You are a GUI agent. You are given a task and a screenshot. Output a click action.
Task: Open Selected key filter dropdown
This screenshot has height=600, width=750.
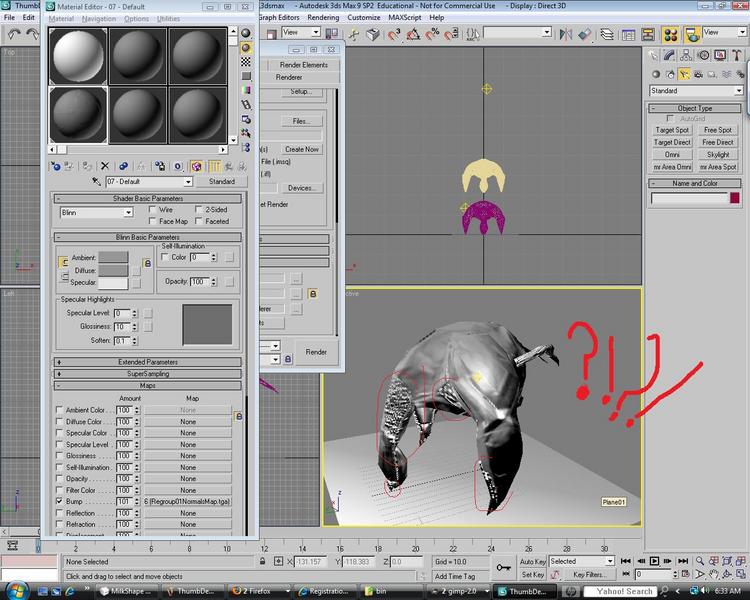[610, 561]
